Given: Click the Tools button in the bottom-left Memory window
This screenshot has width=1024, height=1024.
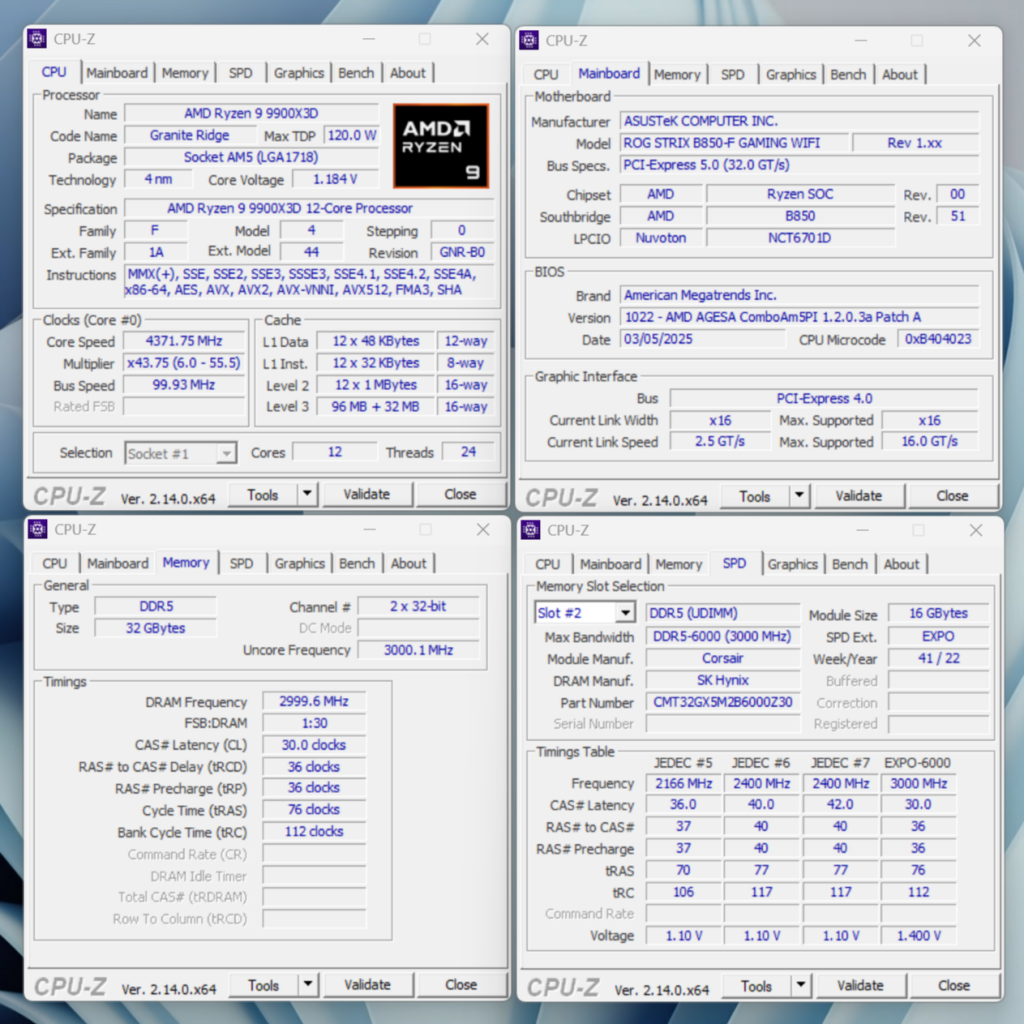Looking at the screenshot, I should click(x=264, y=984).
